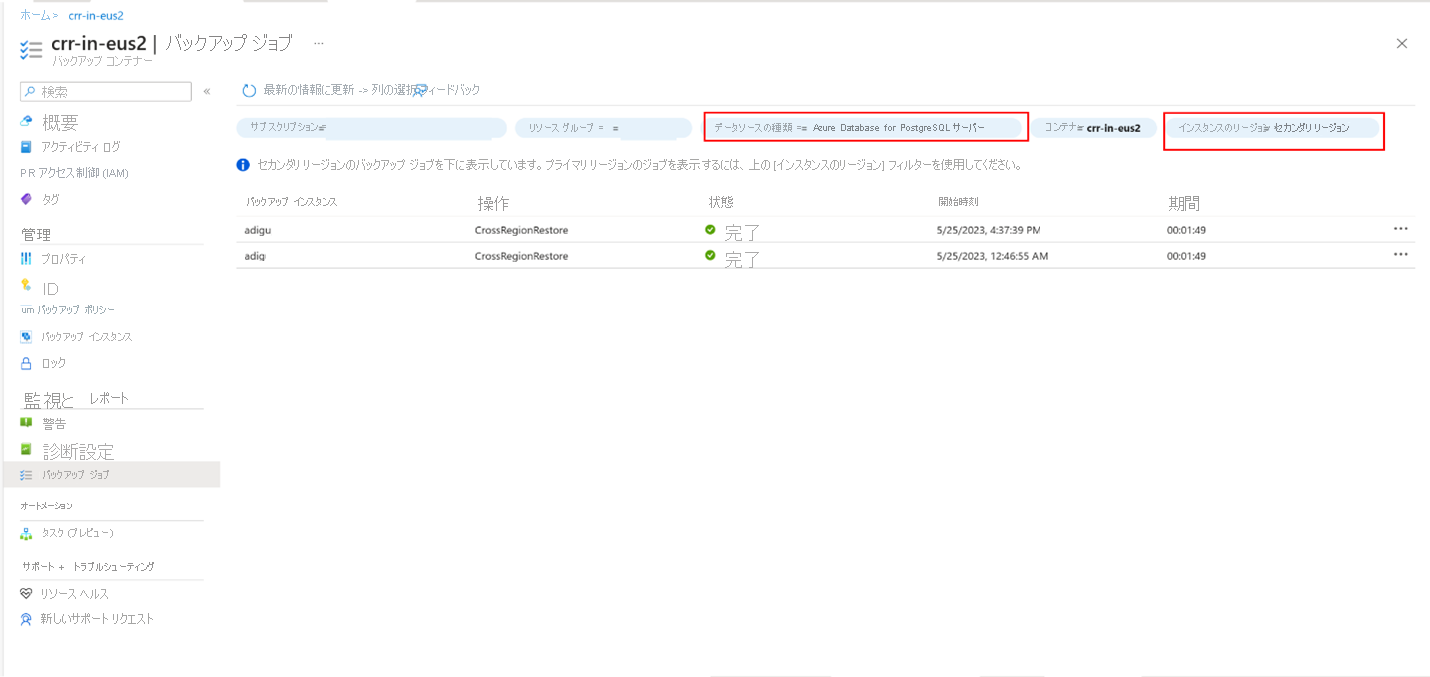Open 概要 overview from the sidebar
The height and width of the screenshot is (677, 1430).
(59, 123)
